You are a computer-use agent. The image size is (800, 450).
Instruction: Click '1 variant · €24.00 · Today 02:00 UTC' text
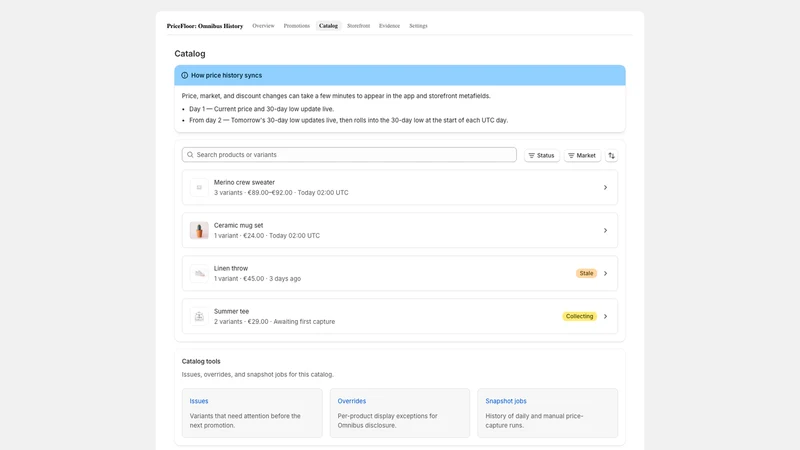click(267, 236)
